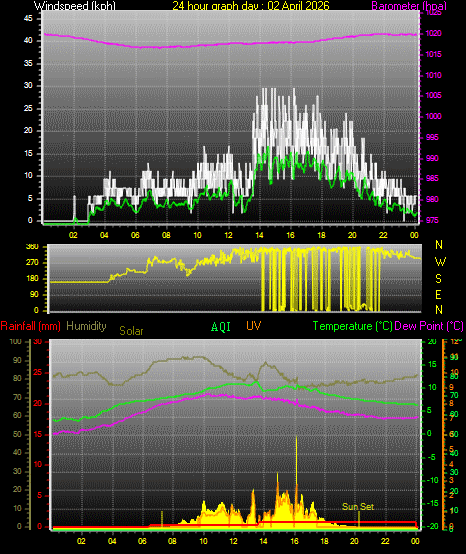
Task: Select the green -15 temperature axis value
Action: [x=433, y=503]
